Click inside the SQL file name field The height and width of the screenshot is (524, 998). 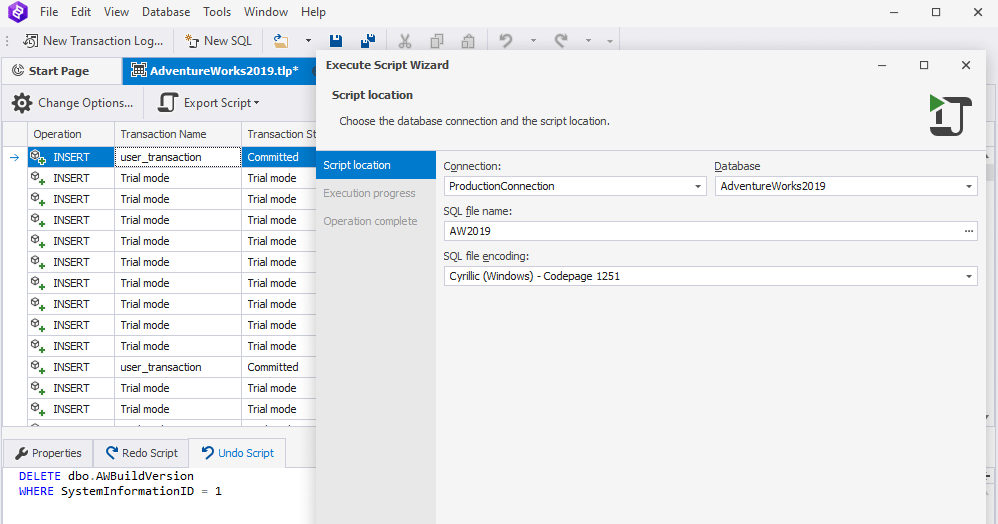click(700, 231)
